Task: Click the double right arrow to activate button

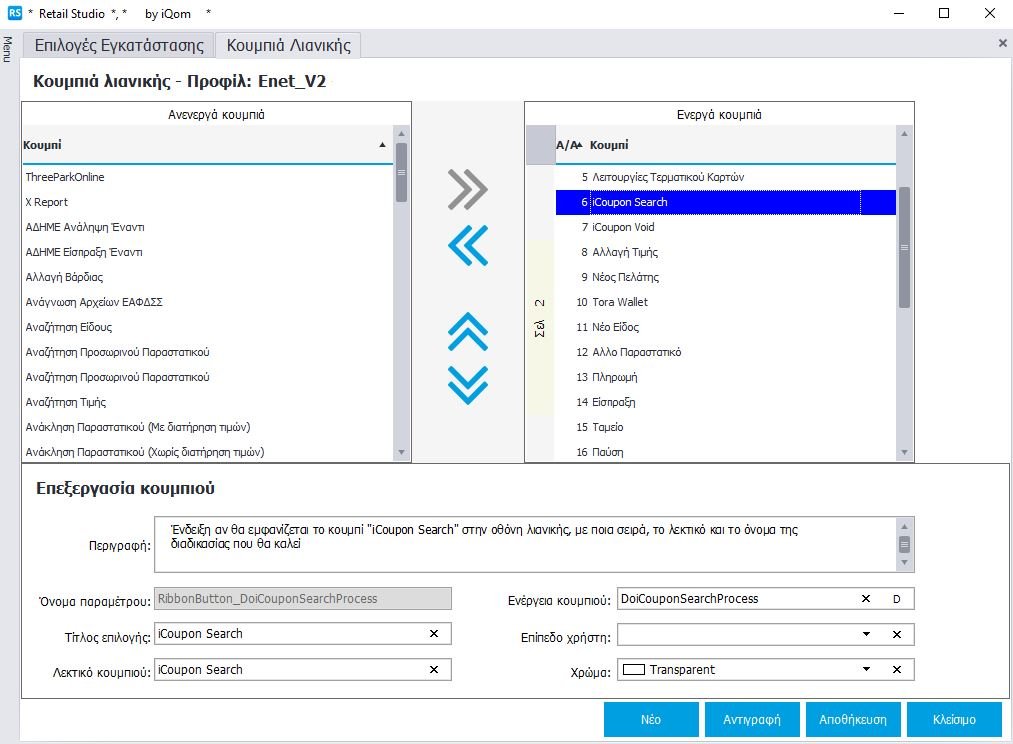Action: [x=468, y=189]
